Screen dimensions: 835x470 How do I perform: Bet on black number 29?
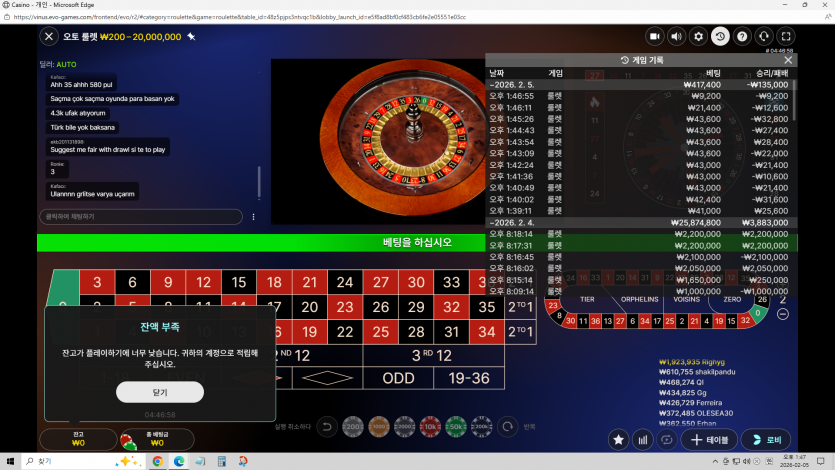[x=416, y=307]
